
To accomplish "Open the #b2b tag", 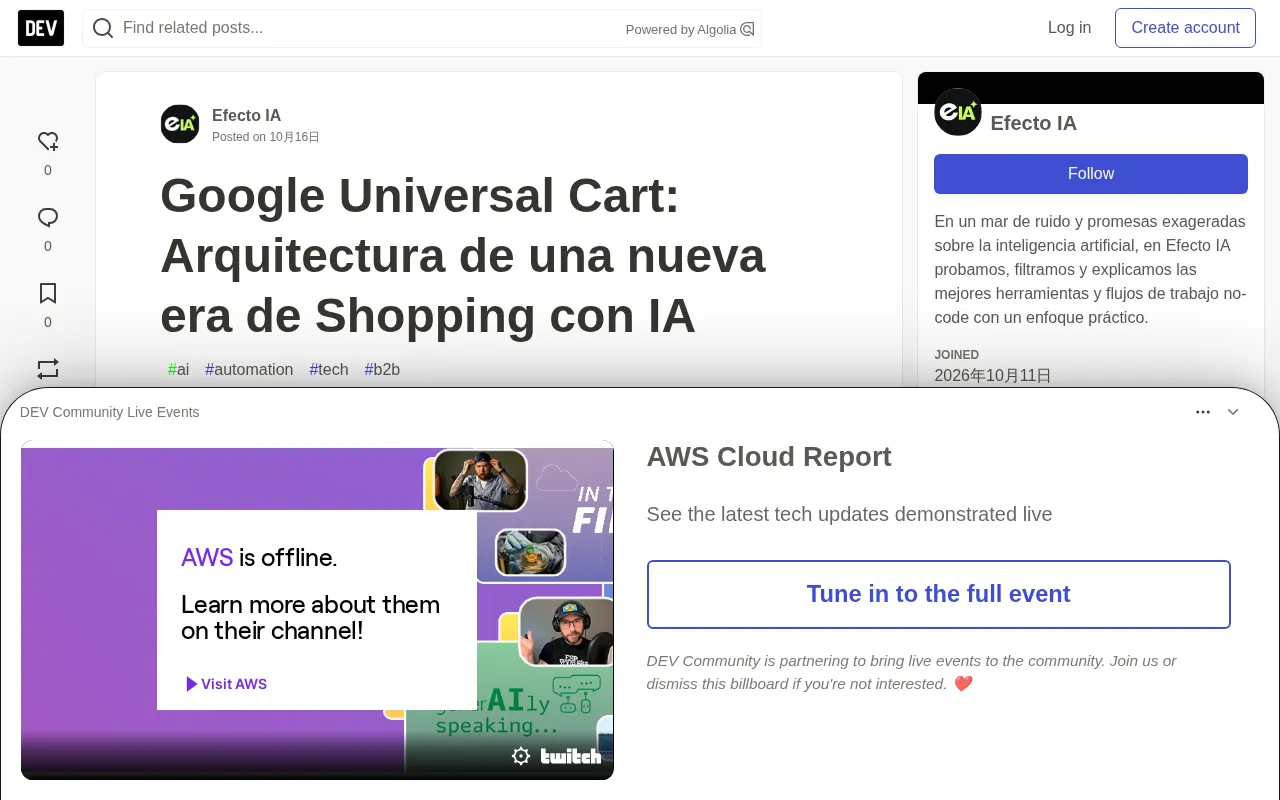I will (382, 369).
